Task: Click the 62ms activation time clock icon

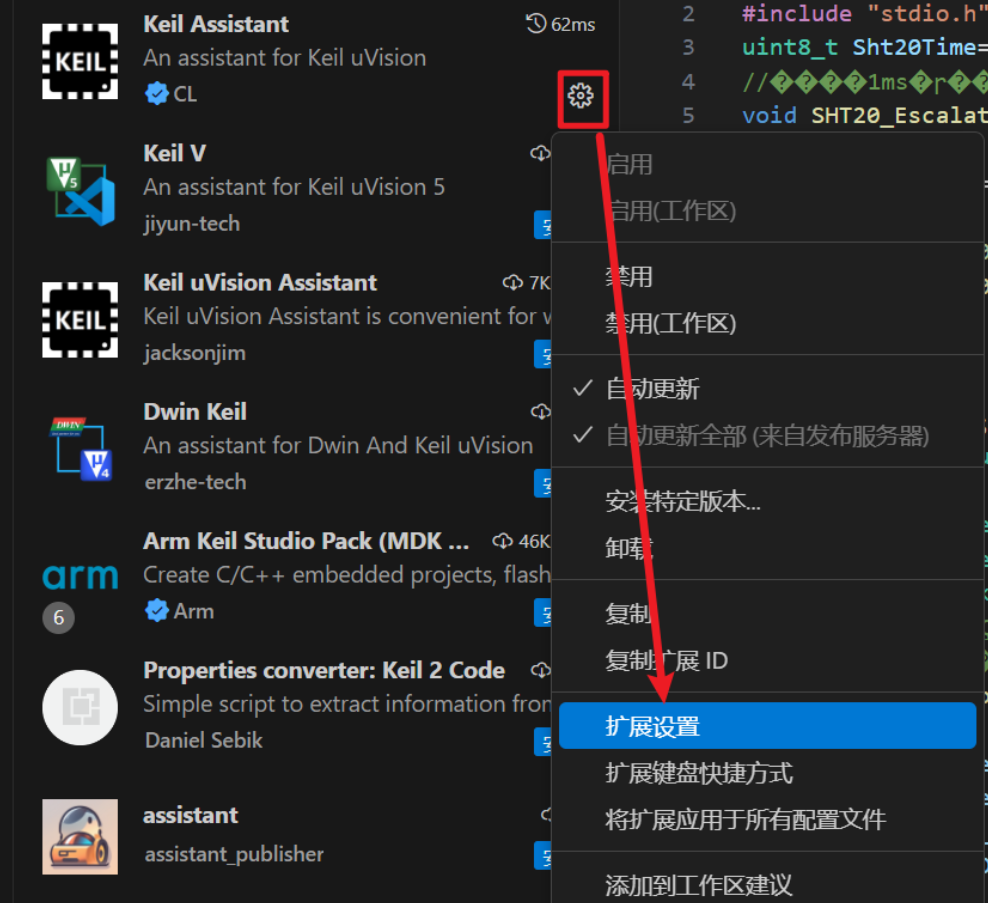Action: tap(536, 24)
